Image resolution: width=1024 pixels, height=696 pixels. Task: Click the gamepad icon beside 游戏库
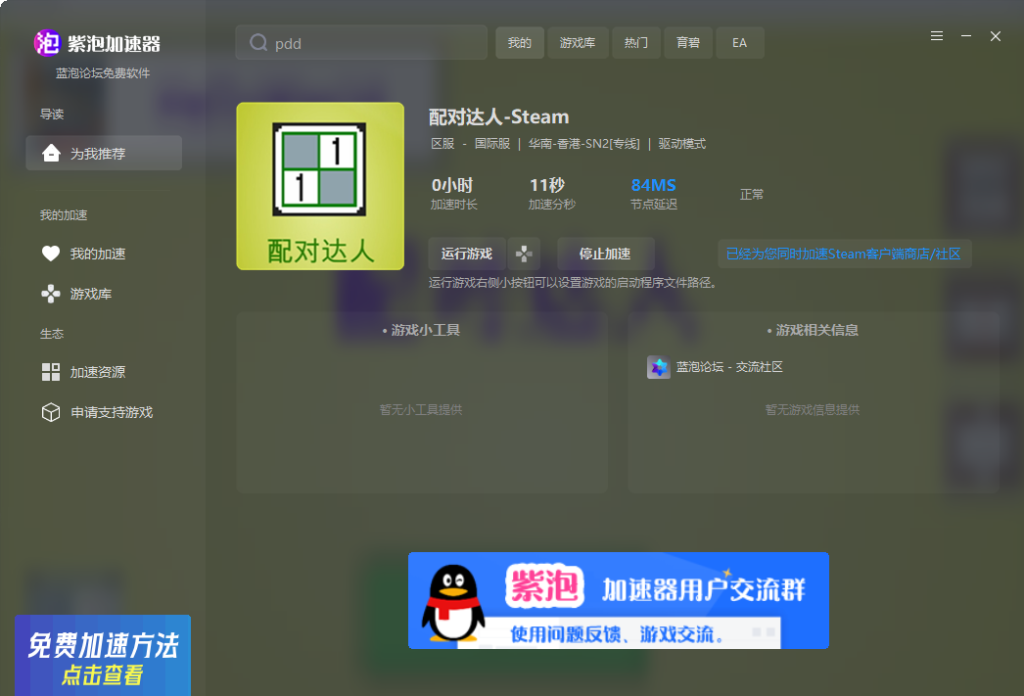50,294
